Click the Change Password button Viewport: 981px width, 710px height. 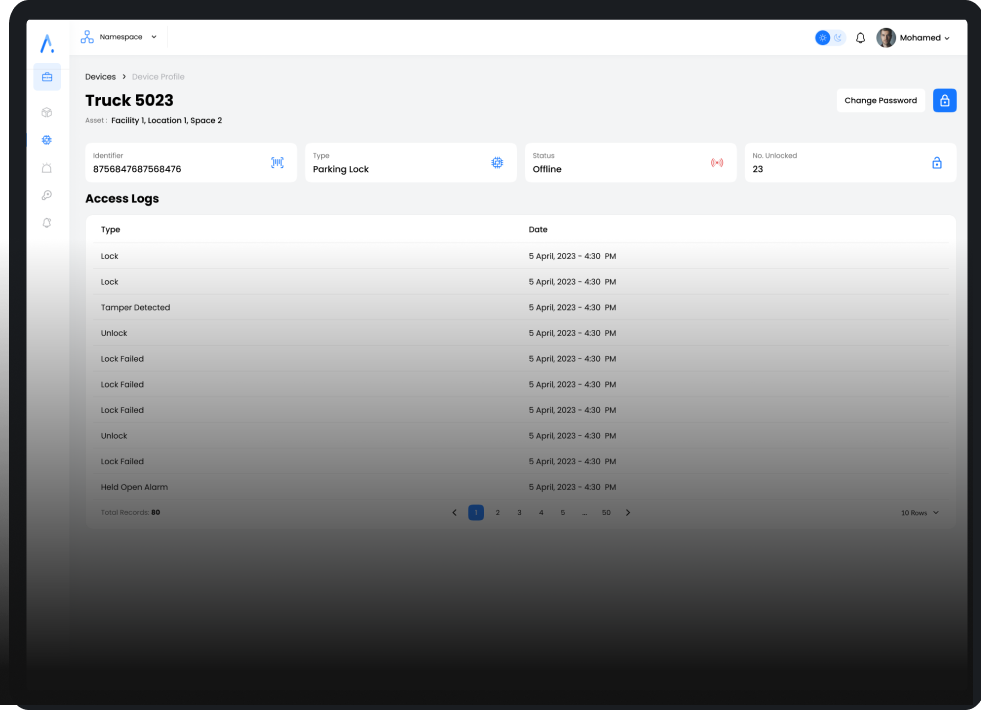pyautogui.click(x=881, y=100)
